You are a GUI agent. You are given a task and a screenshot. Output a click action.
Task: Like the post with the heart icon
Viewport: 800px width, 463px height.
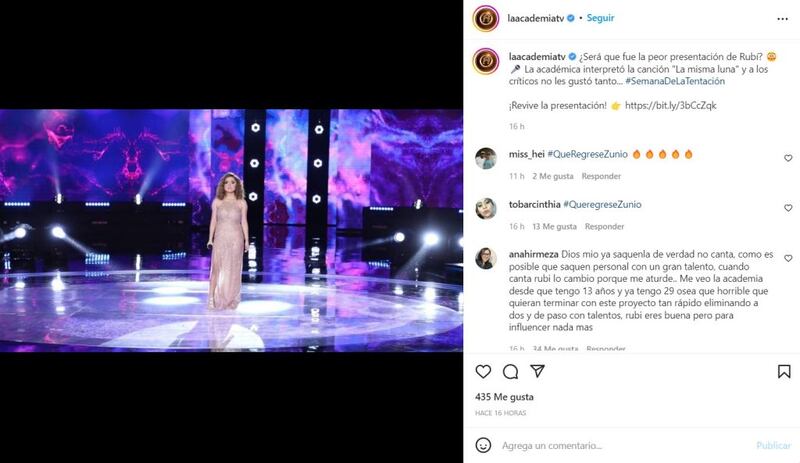[x=483, y=372]
